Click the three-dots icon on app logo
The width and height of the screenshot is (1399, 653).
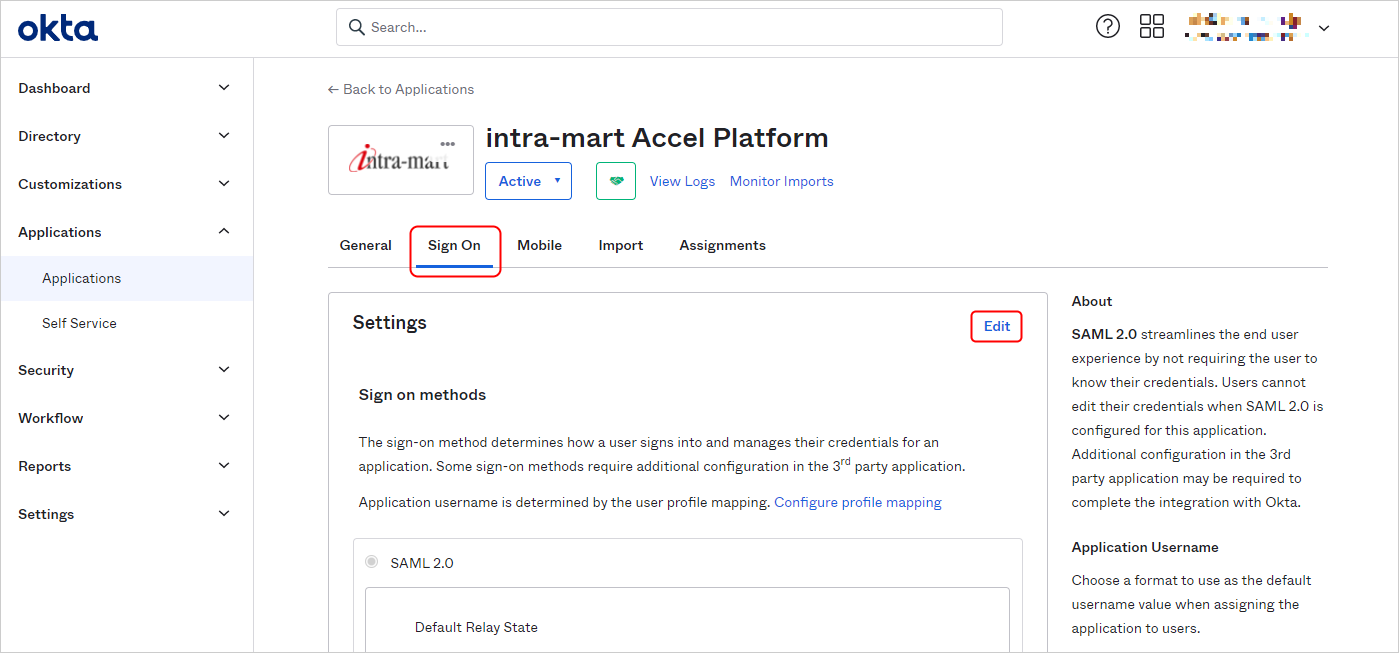pos(447,144)
